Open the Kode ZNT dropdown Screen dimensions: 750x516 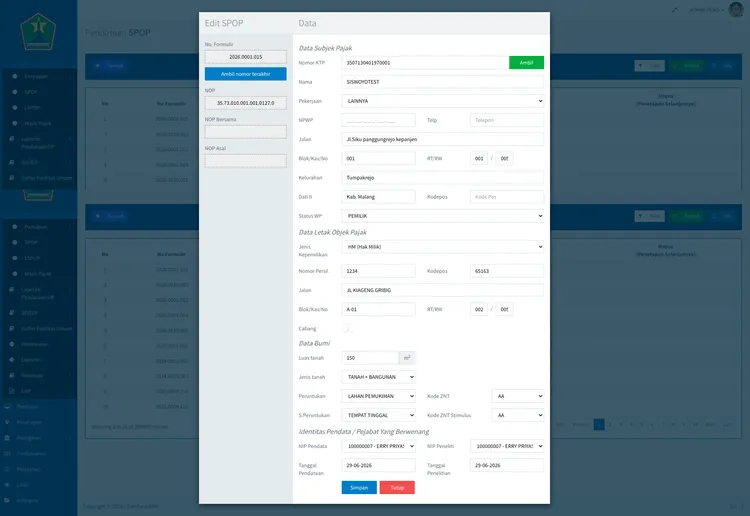pyautogui.click(x=518, y=396)
